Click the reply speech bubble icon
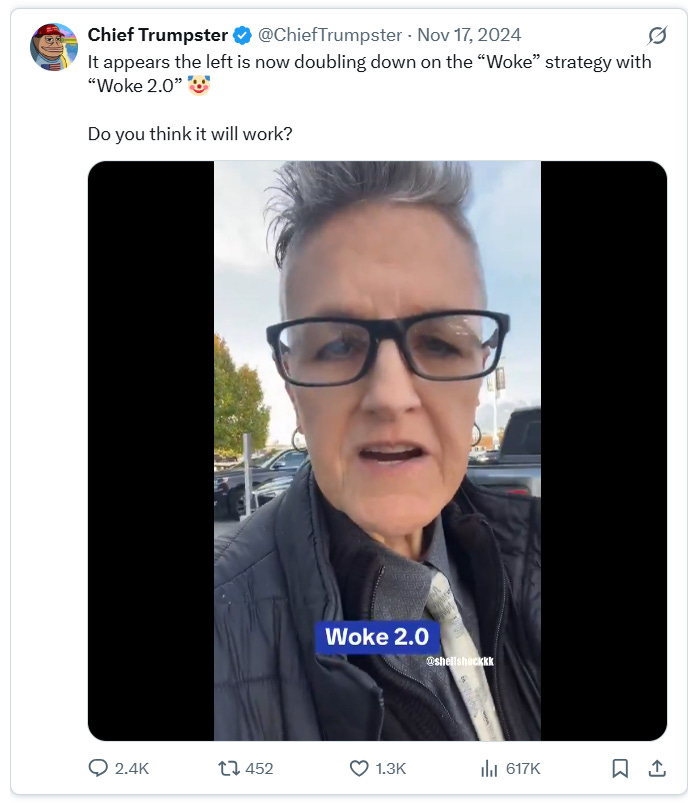697x803 pixels. pos(98,768)
